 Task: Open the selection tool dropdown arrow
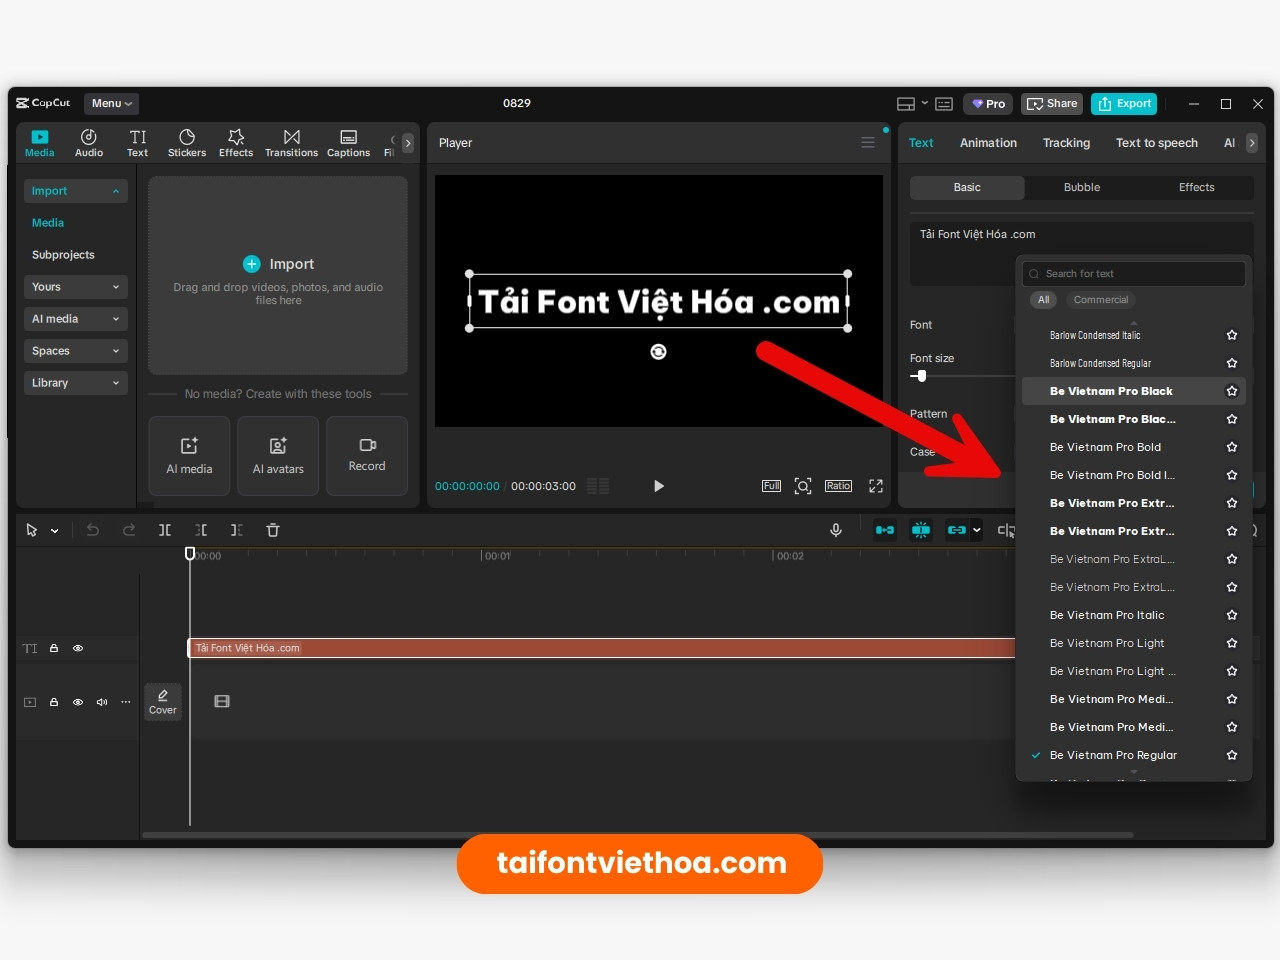click(54, 531)
